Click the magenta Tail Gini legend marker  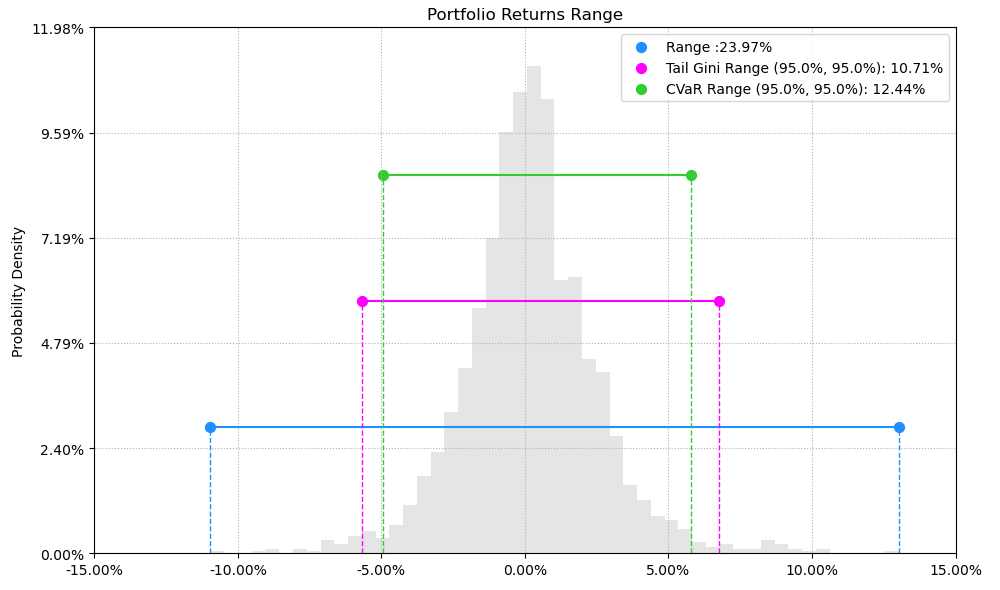pos(642,68)
